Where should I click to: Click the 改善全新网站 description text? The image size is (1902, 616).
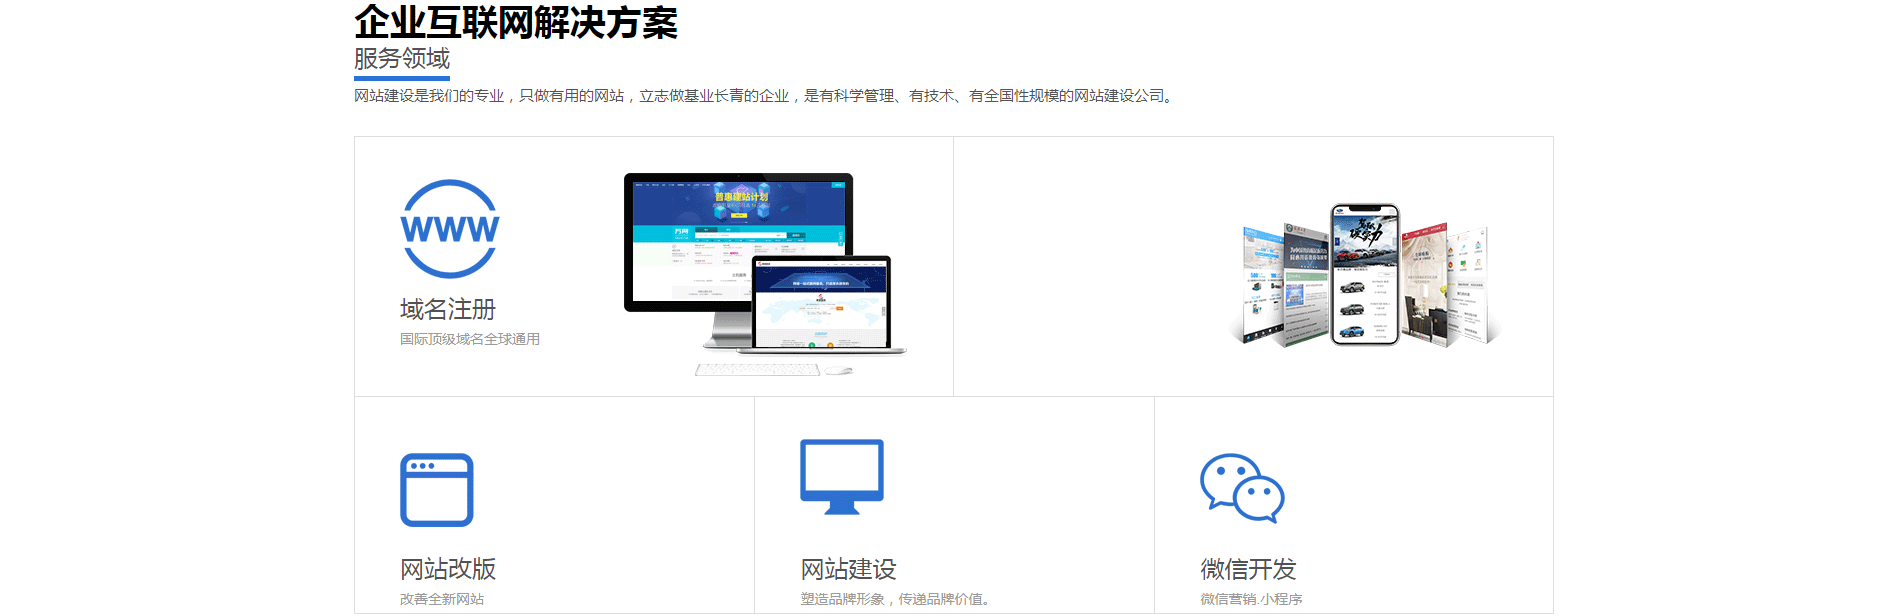tap(442, 599)
